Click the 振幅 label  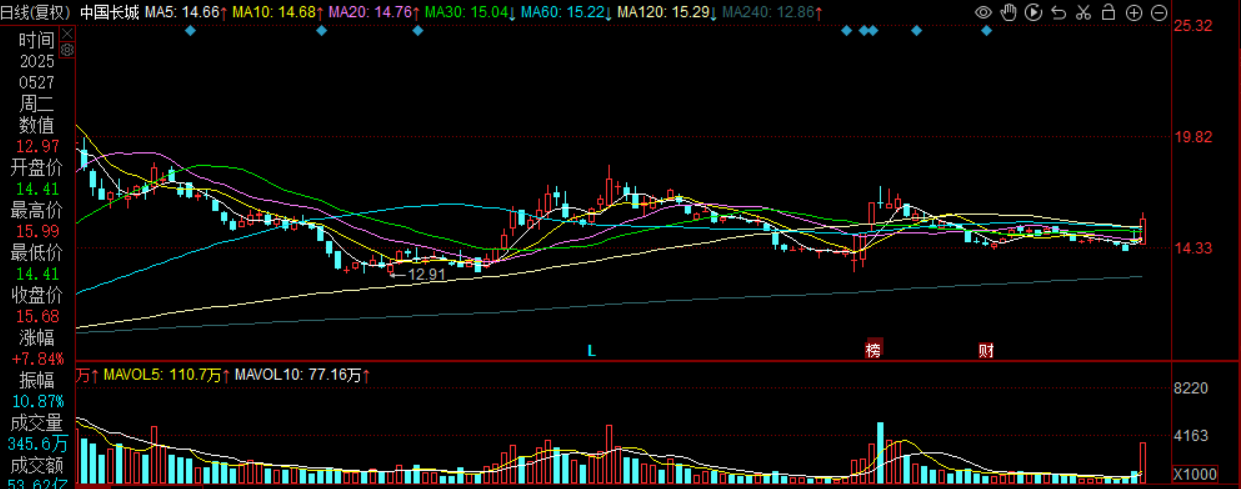36,380
